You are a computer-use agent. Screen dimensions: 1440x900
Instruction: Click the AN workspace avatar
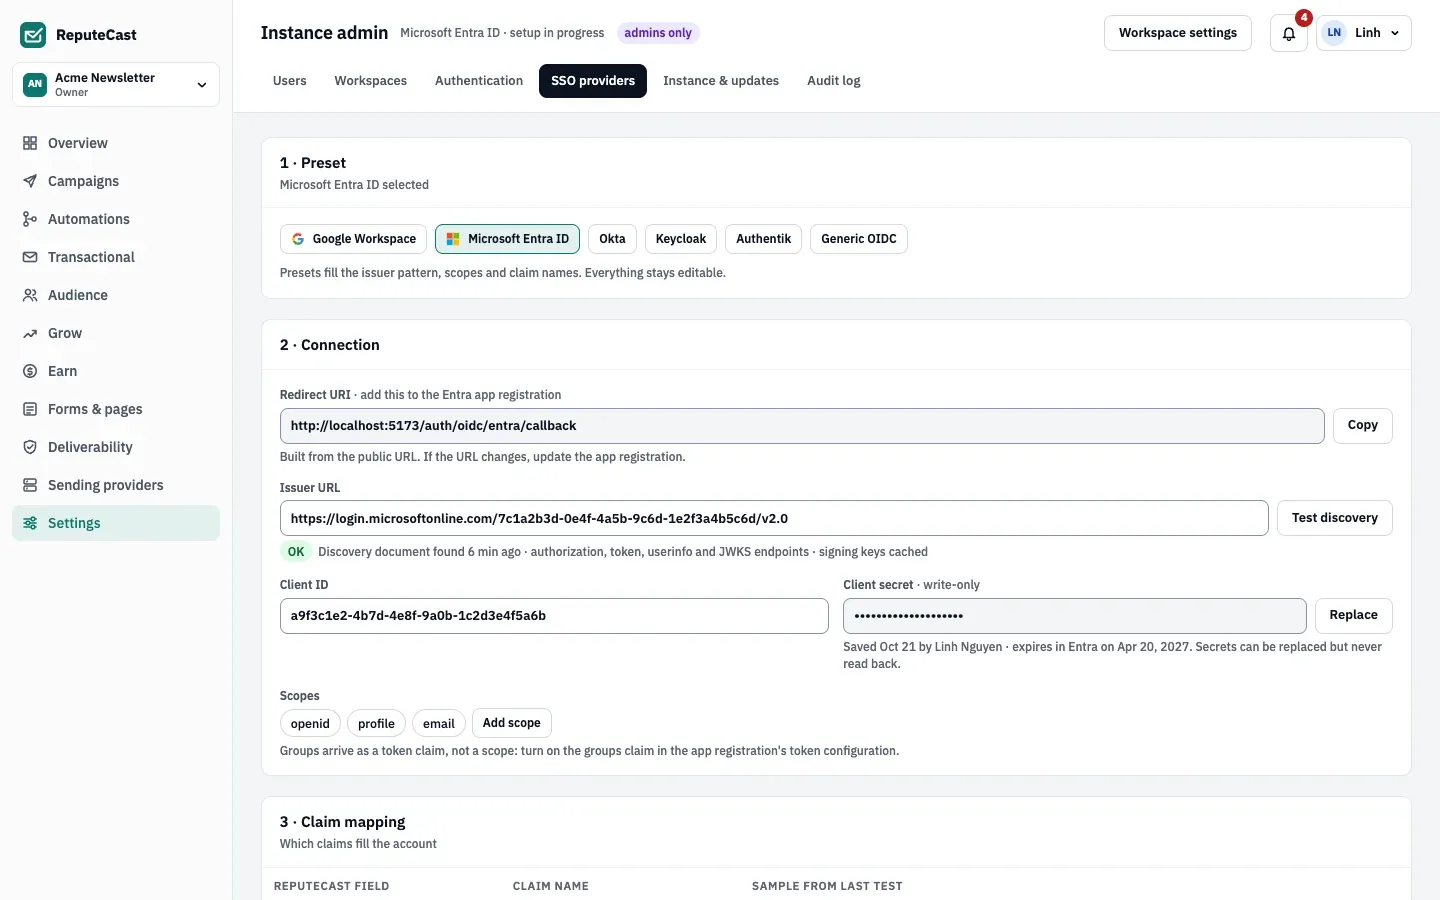click(x=35, y=84)
